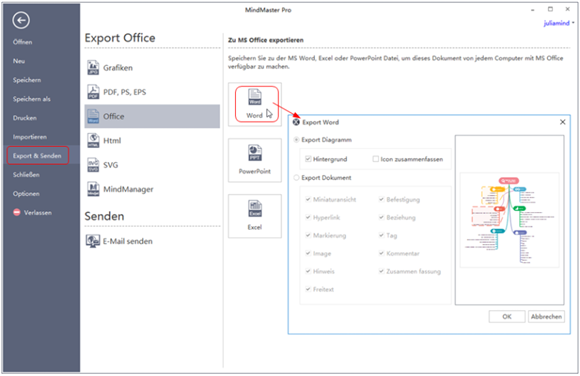The height and width of the screenshot is (376, 580).
Task: Click the Export Word dialog title icon
Action: pos(296,122)
